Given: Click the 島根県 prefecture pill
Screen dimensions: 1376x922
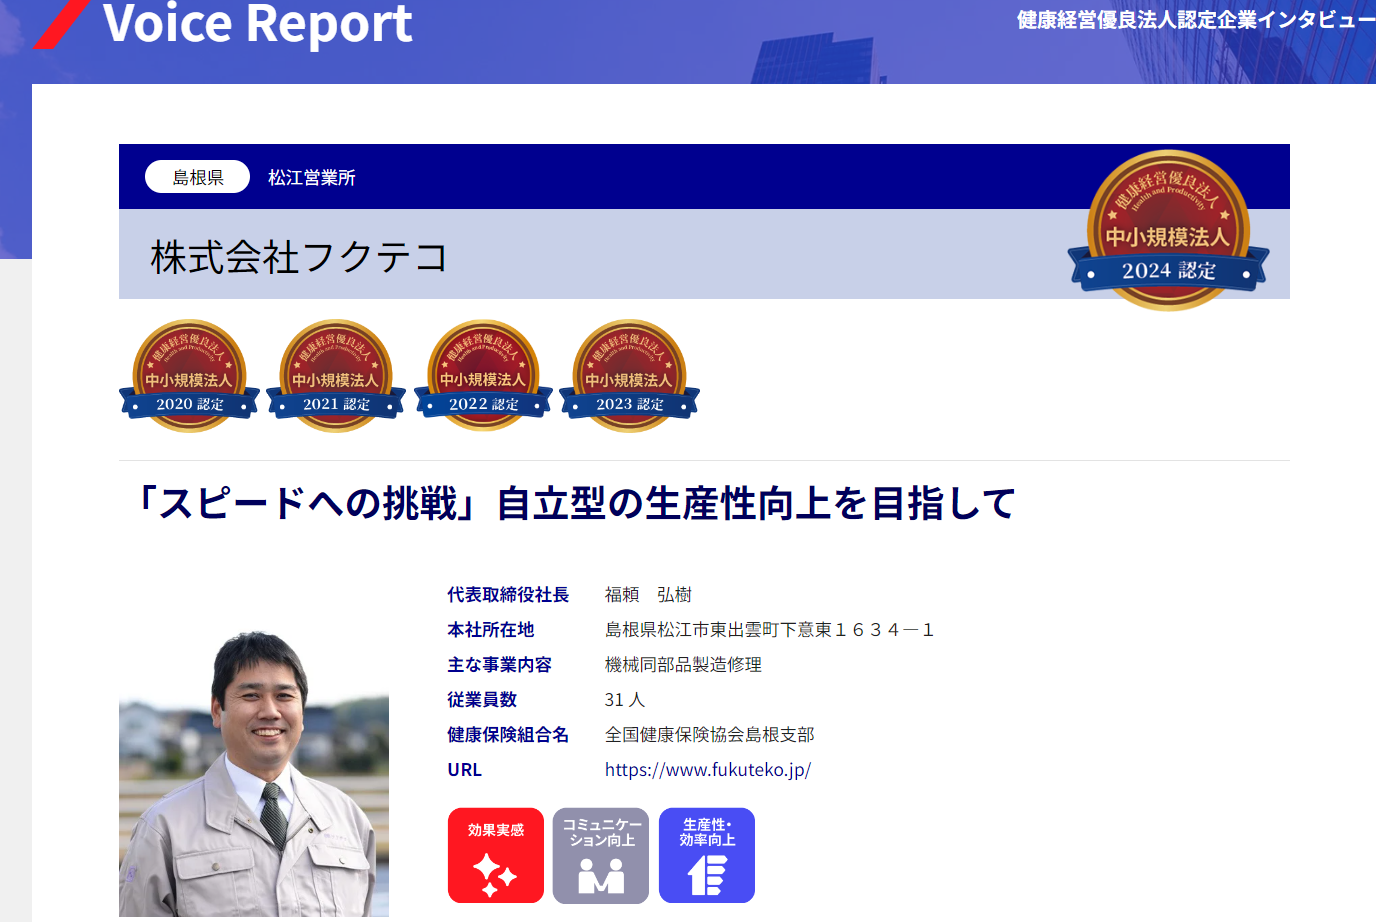Looking at the screenshot, I should (x=197, y=177).
